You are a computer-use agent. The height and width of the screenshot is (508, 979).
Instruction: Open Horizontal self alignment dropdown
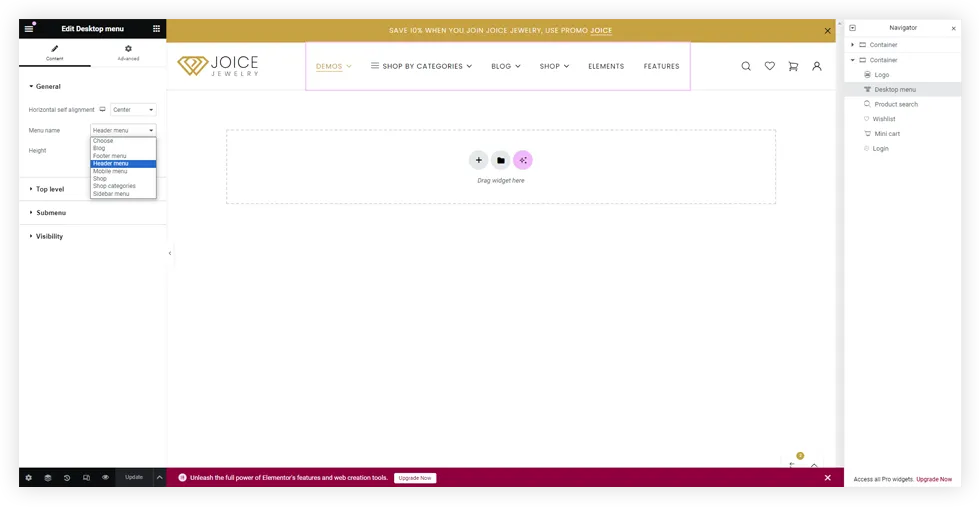click(x=133, y=110)
